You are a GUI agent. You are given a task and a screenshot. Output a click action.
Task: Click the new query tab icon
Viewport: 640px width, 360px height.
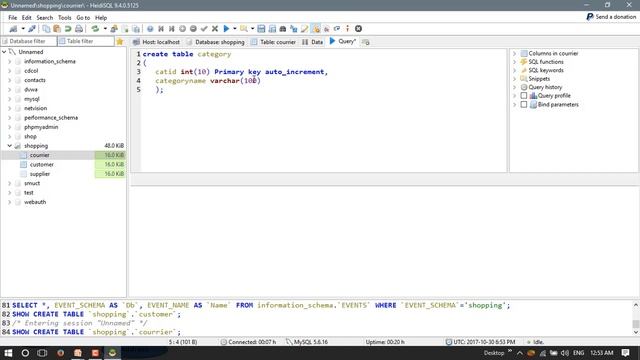(366, 42)
